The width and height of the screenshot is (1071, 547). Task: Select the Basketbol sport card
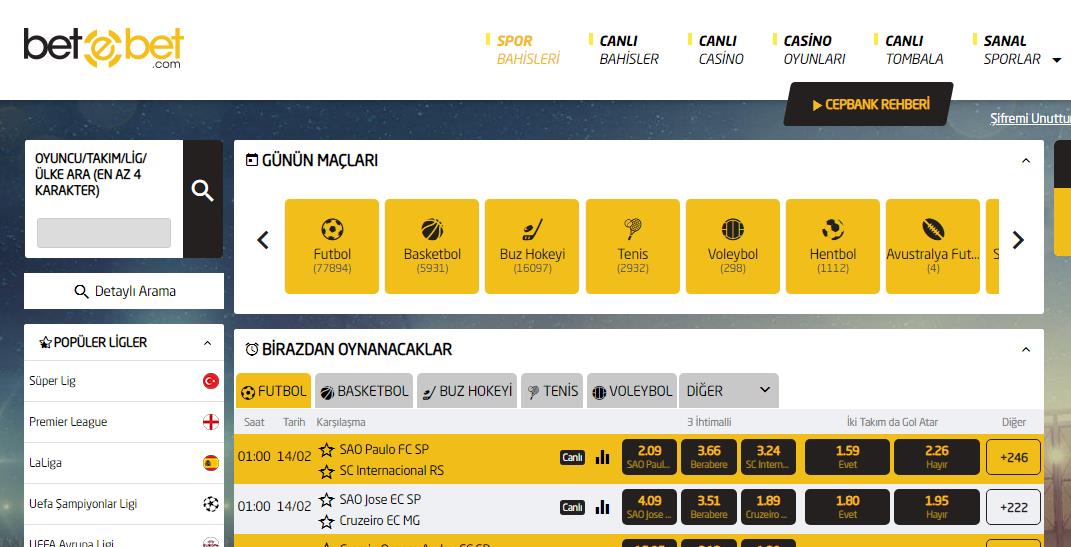432,247
